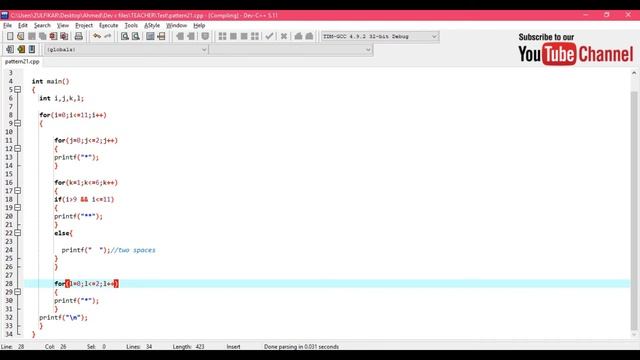
Task: Open the Project menu
Action: (x=84, y=25)
